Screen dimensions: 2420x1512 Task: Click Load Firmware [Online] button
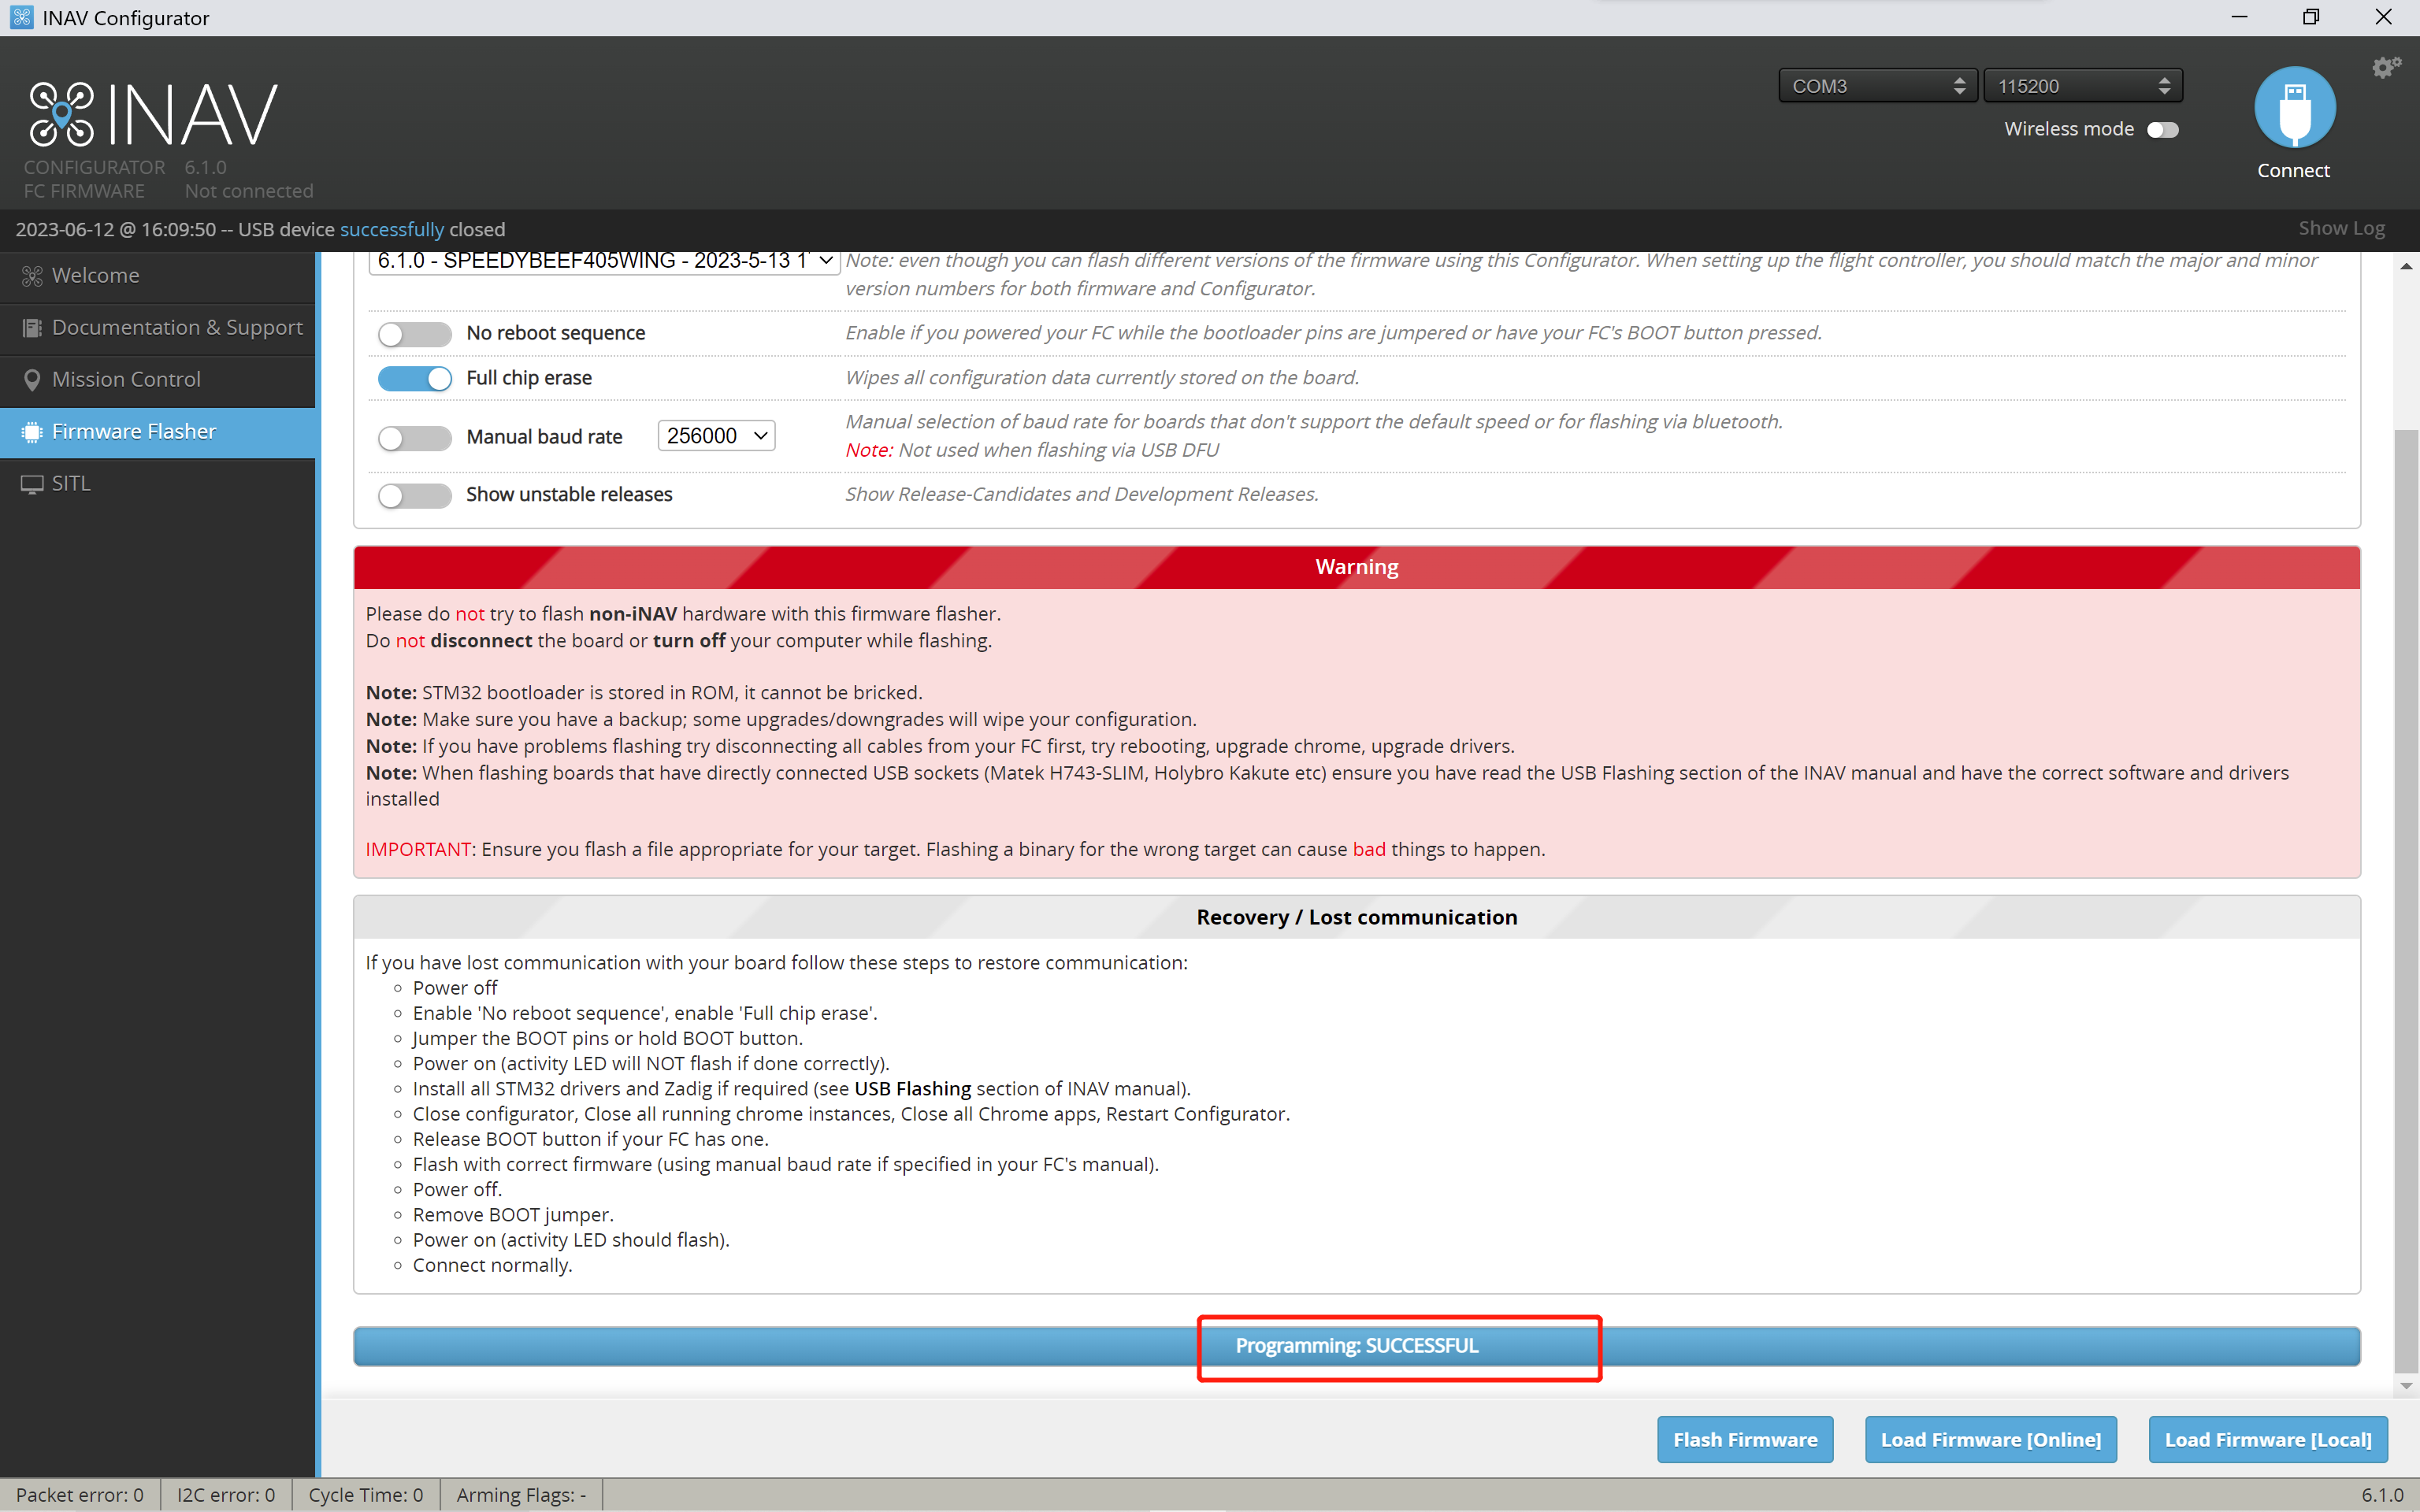(x=1990, y=1439)
